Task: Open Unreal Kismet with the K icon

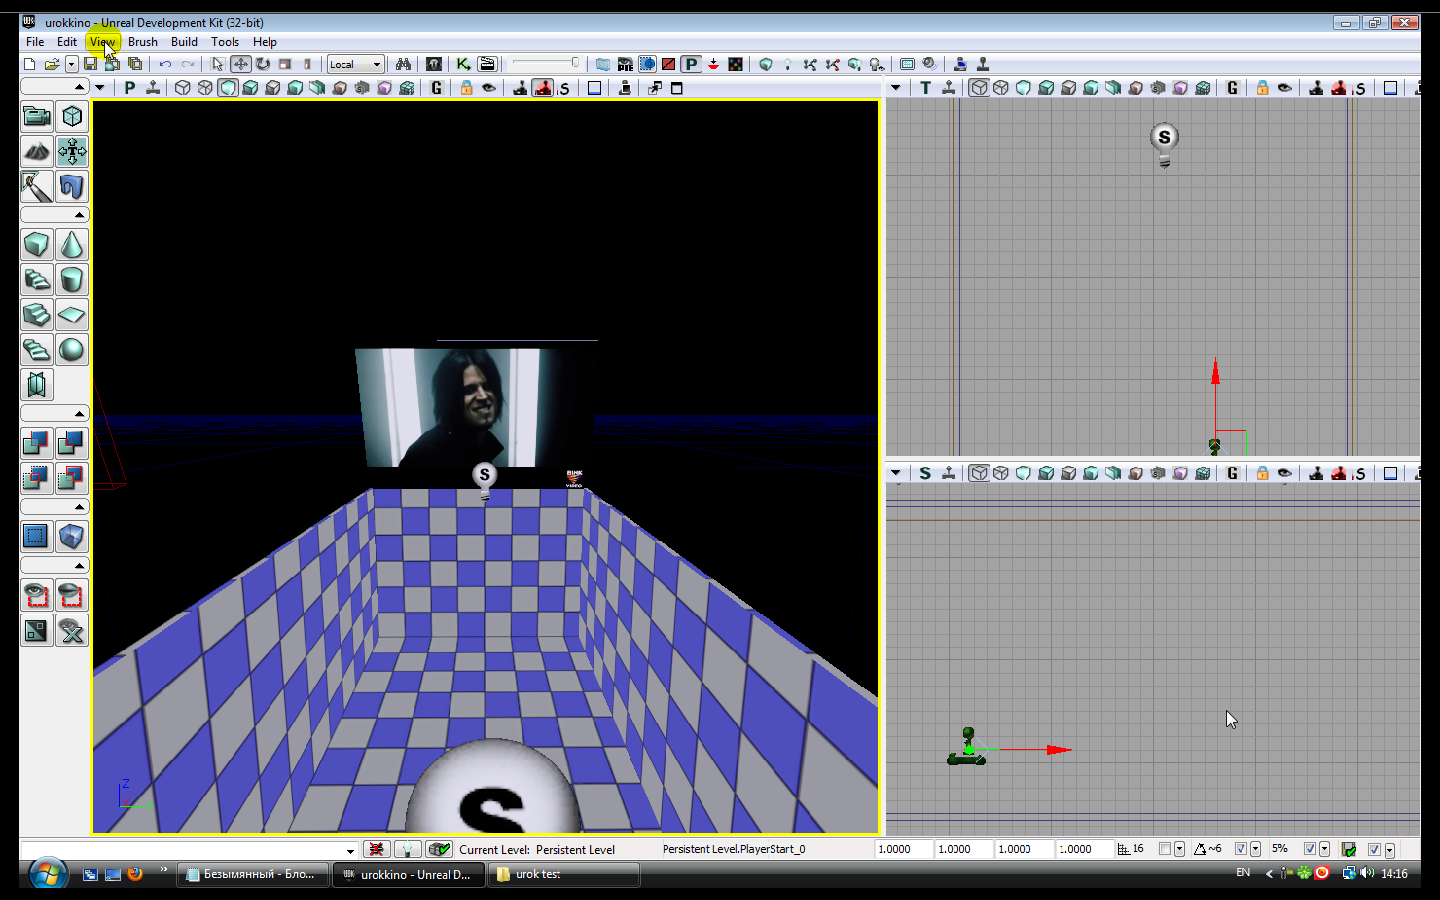Action: (464, 64)
